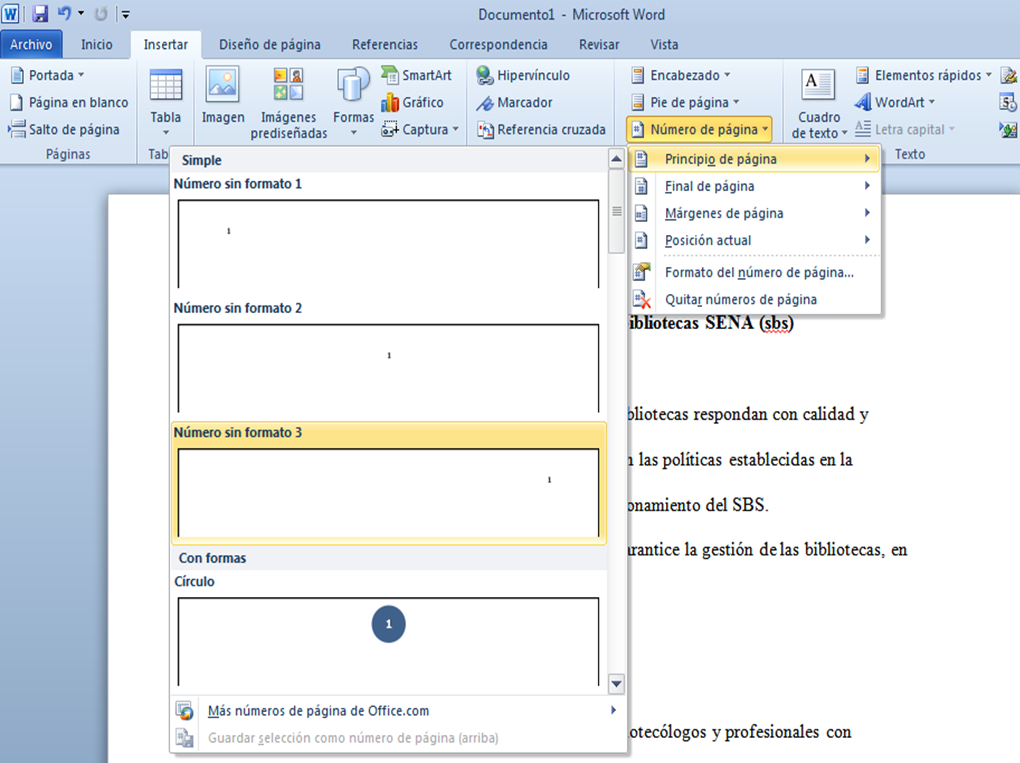1020x763 pixels.
Task: Open the Formas shapes gallery
Action: 353,101
